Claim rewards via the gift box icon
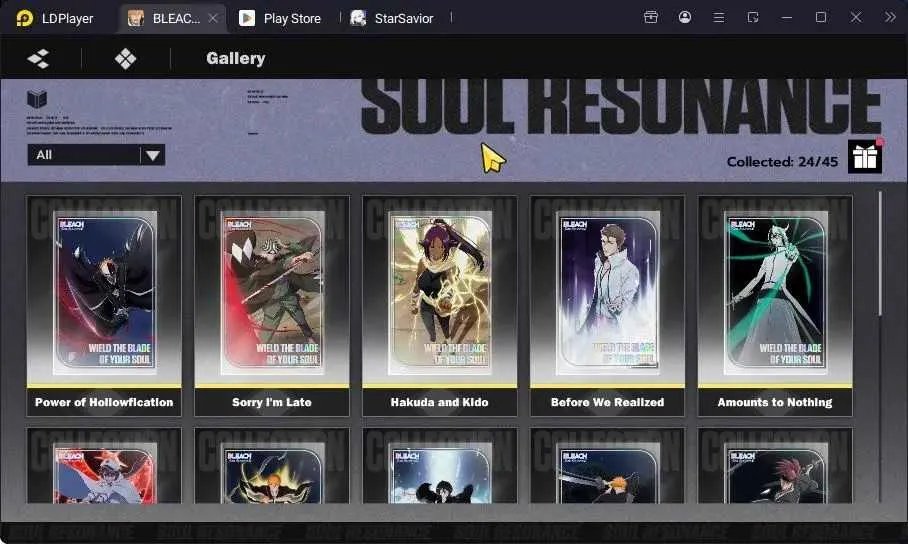The width and height of the screenshot is (908, 544). tap(865, 156)
